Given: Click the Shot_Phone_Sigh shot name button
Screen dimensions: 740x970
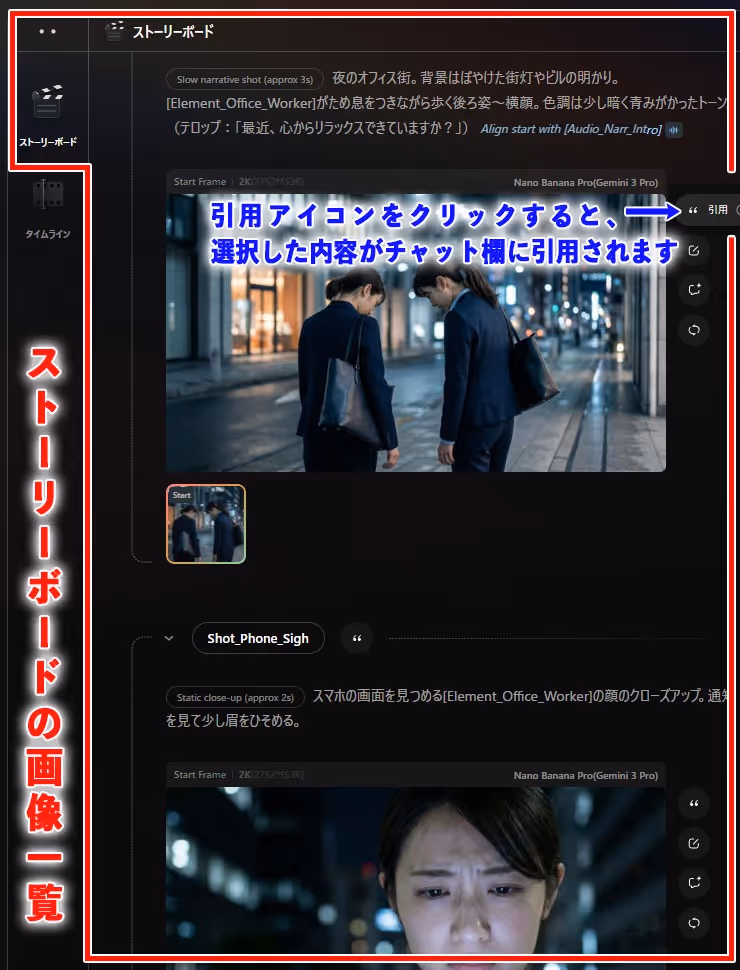Looking at the screenshot, I should click(258, 638).
